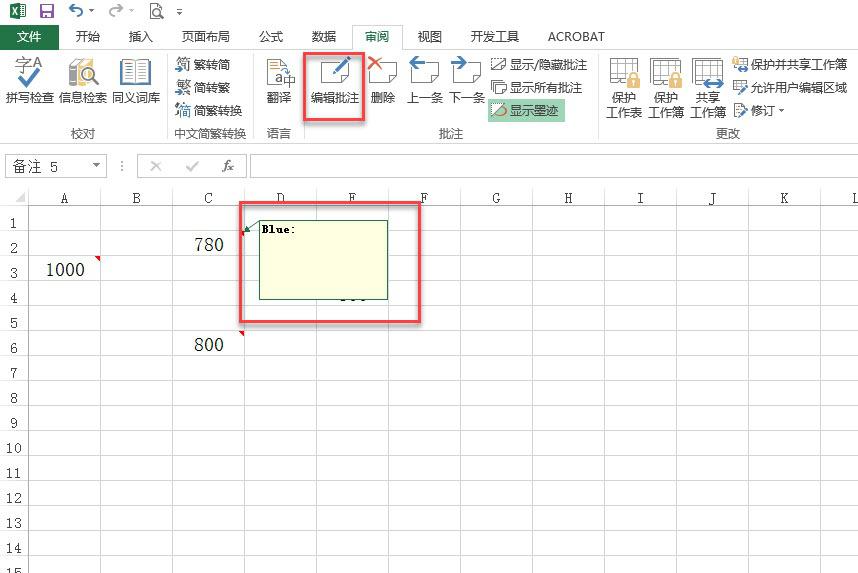Click the Name Box showing 备注 5
The height and width of the screenshot is (573, 858).
(x=47, y=166)
